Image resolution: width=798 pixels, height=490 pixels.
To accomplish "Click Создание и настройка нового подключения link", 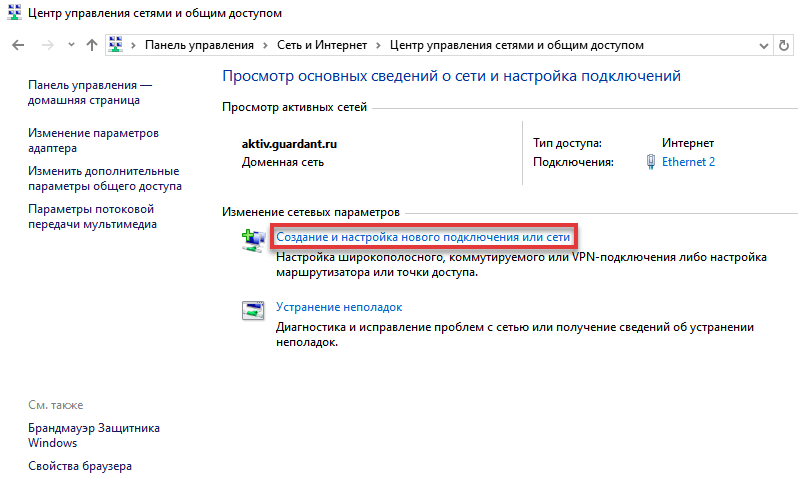I will point(423,237).
